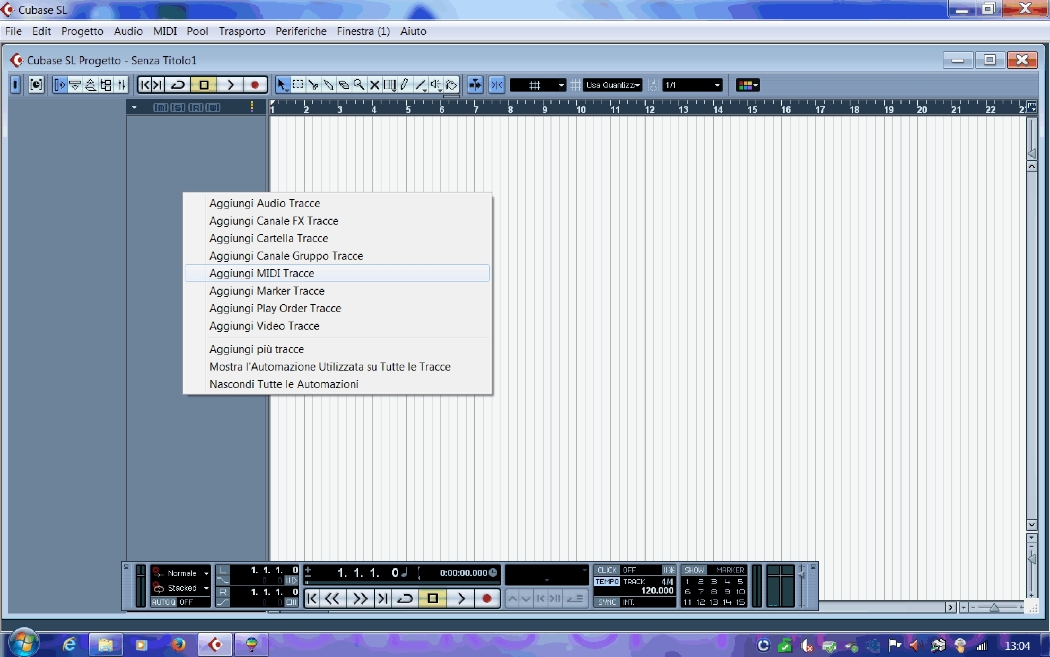Toggle the activate project button
The height and width of the screenshot is (657, 1050).
tap(15, 85)
